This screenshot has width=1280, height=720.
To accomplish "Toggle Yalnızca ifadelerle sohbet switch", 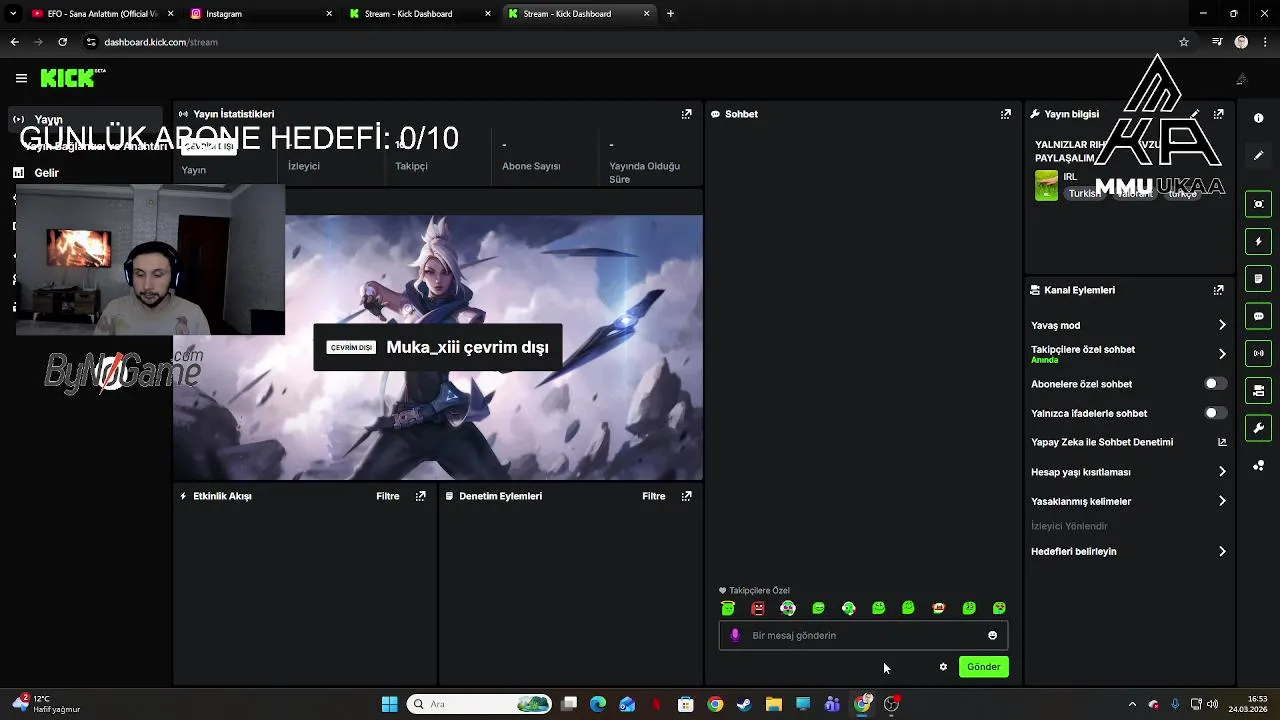I will point(1215,413).
